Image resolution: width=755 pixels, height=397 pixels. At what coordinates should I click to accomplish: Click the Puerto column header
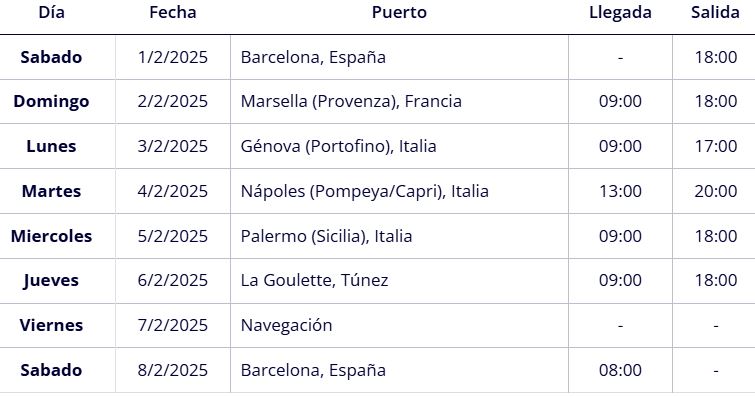(x=399, y=13)
